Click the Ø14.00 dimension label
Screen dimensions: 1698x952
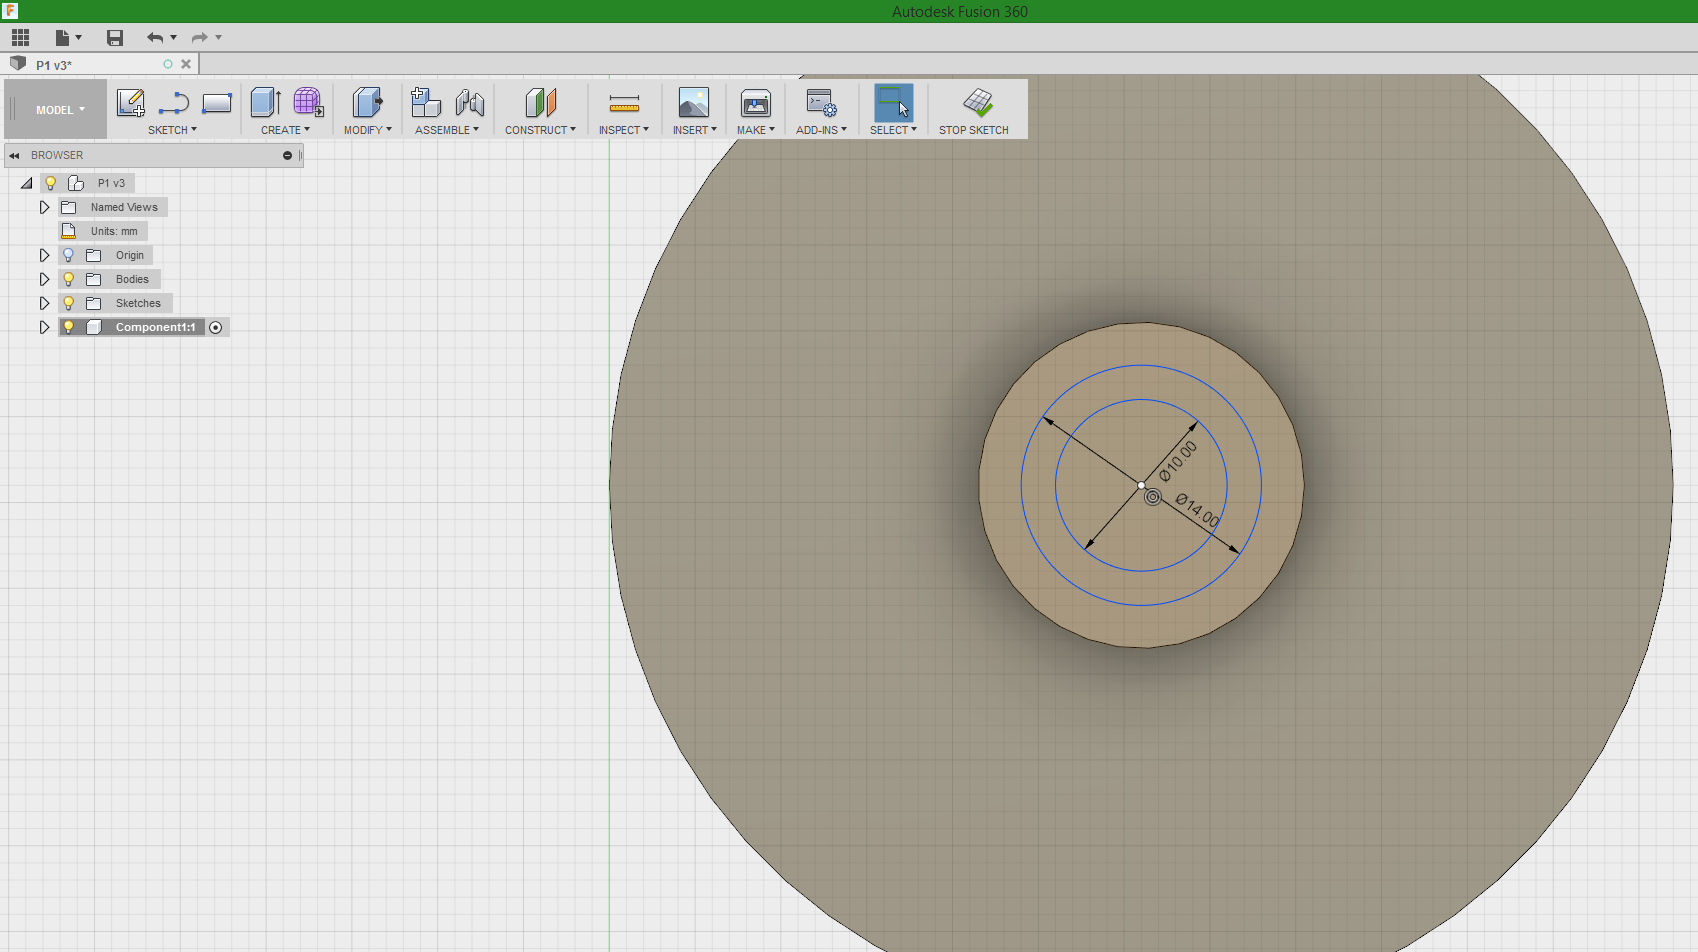1198,511
